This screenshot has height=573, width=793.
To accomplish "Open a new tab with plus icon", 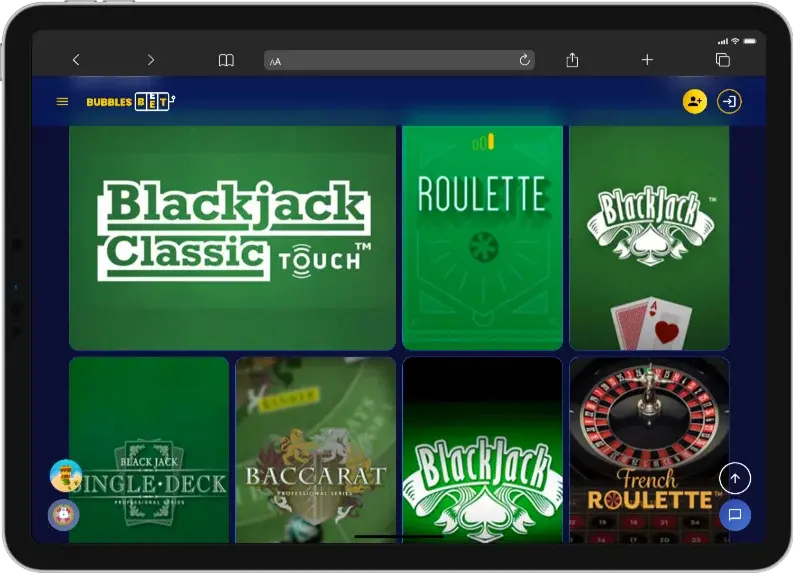I will coord(647,60).
